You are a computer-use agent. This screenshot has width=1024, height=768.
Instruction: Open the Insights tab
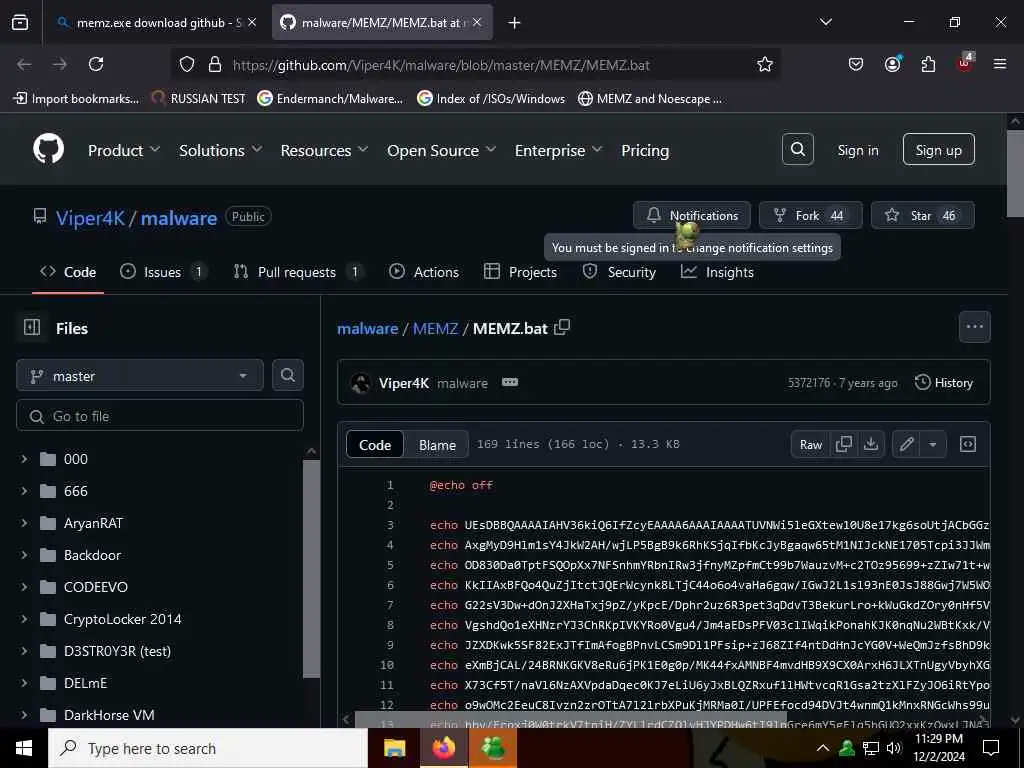717,272
